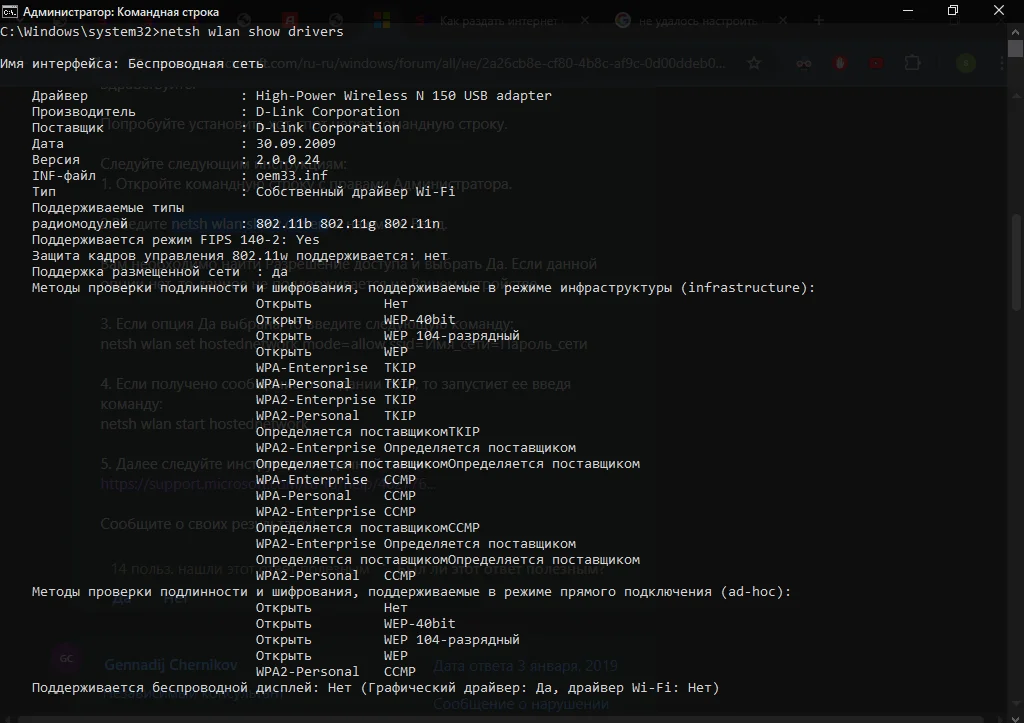Click the console scrollbar up arrow
This screenshot has height=723, width=1024.
[1016, 30]
